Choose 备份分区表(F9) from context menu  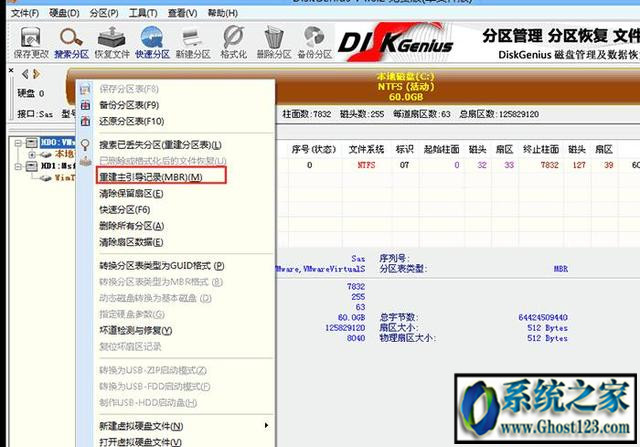[x=129, y=105]
